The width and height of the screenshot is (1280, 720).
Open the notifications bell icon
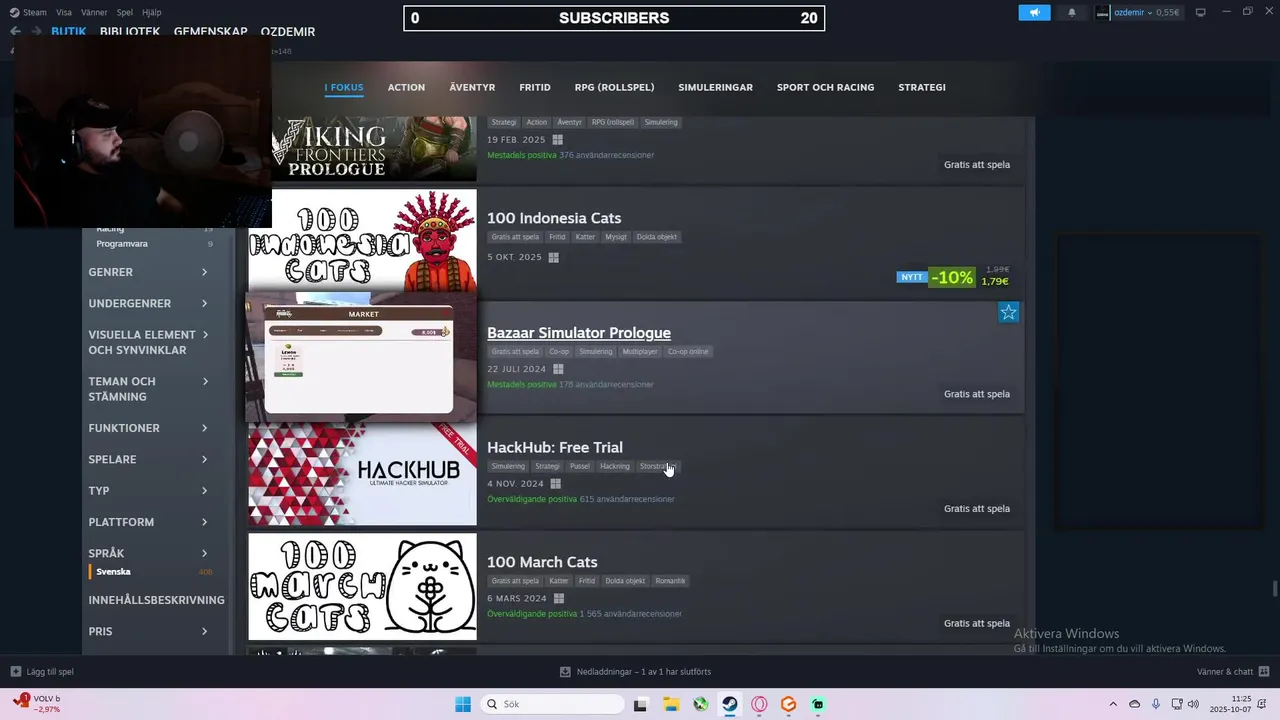tap(1072, 13)
